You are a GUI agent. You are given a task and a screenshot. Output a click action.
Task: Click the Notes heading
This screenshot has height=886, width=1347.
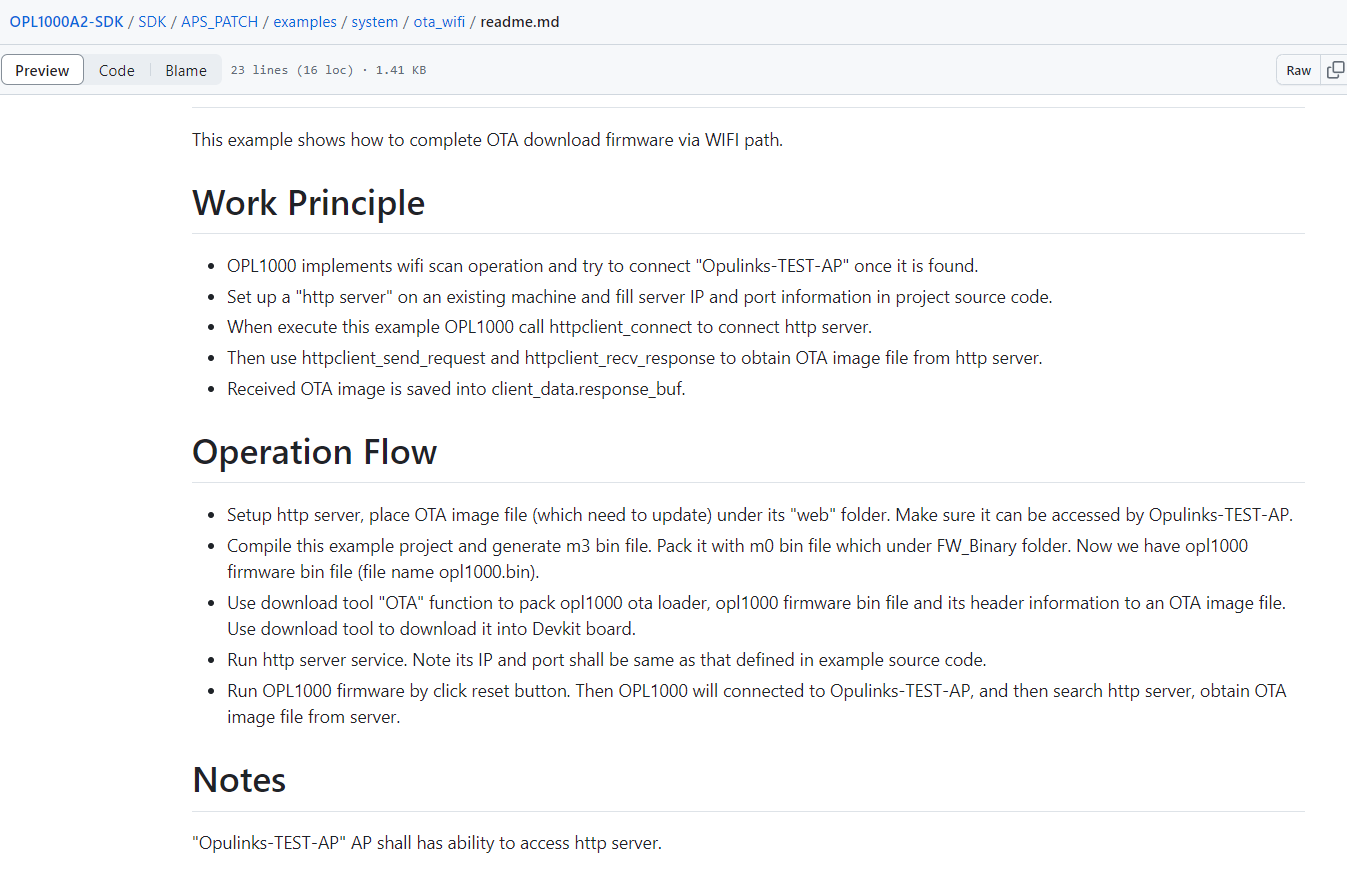point(239,780)
